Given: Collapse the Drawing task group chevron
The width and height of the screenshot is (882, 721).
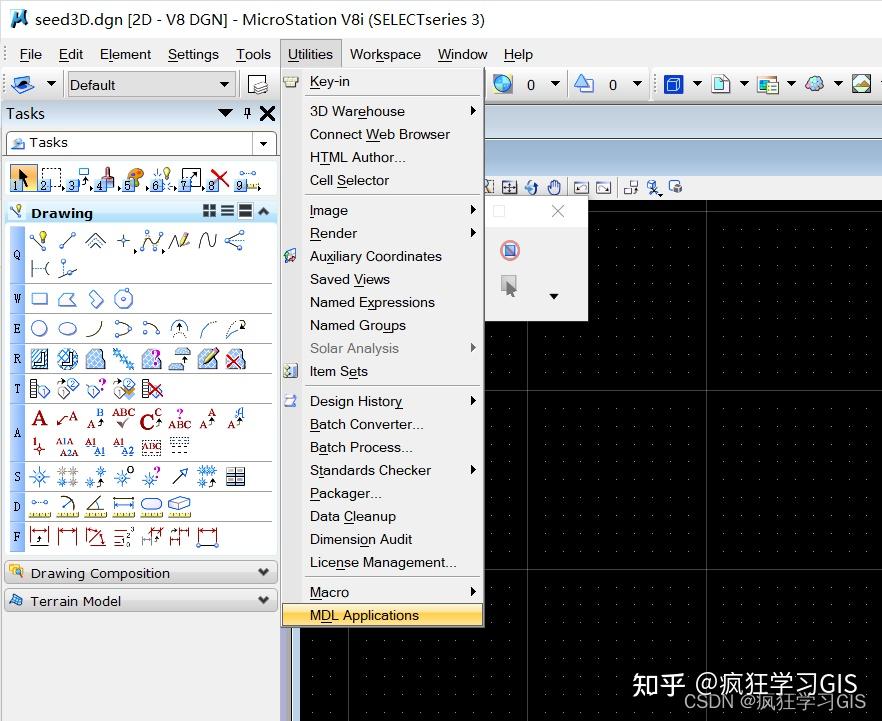Looking at the screenshot, I should point(262,212).
